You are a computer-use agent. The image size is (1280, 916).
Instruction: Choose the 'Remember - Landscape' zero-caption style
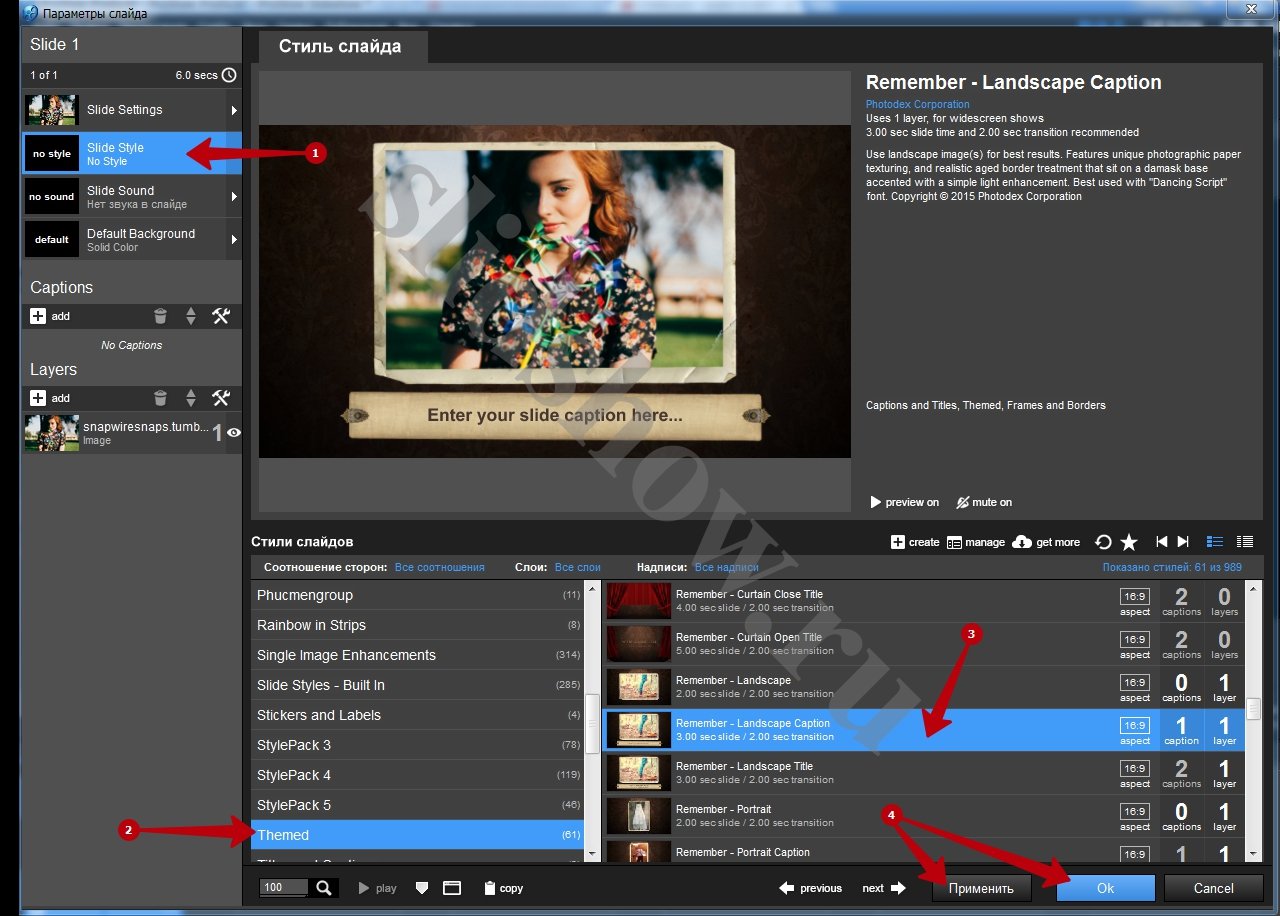coord(925,687)
